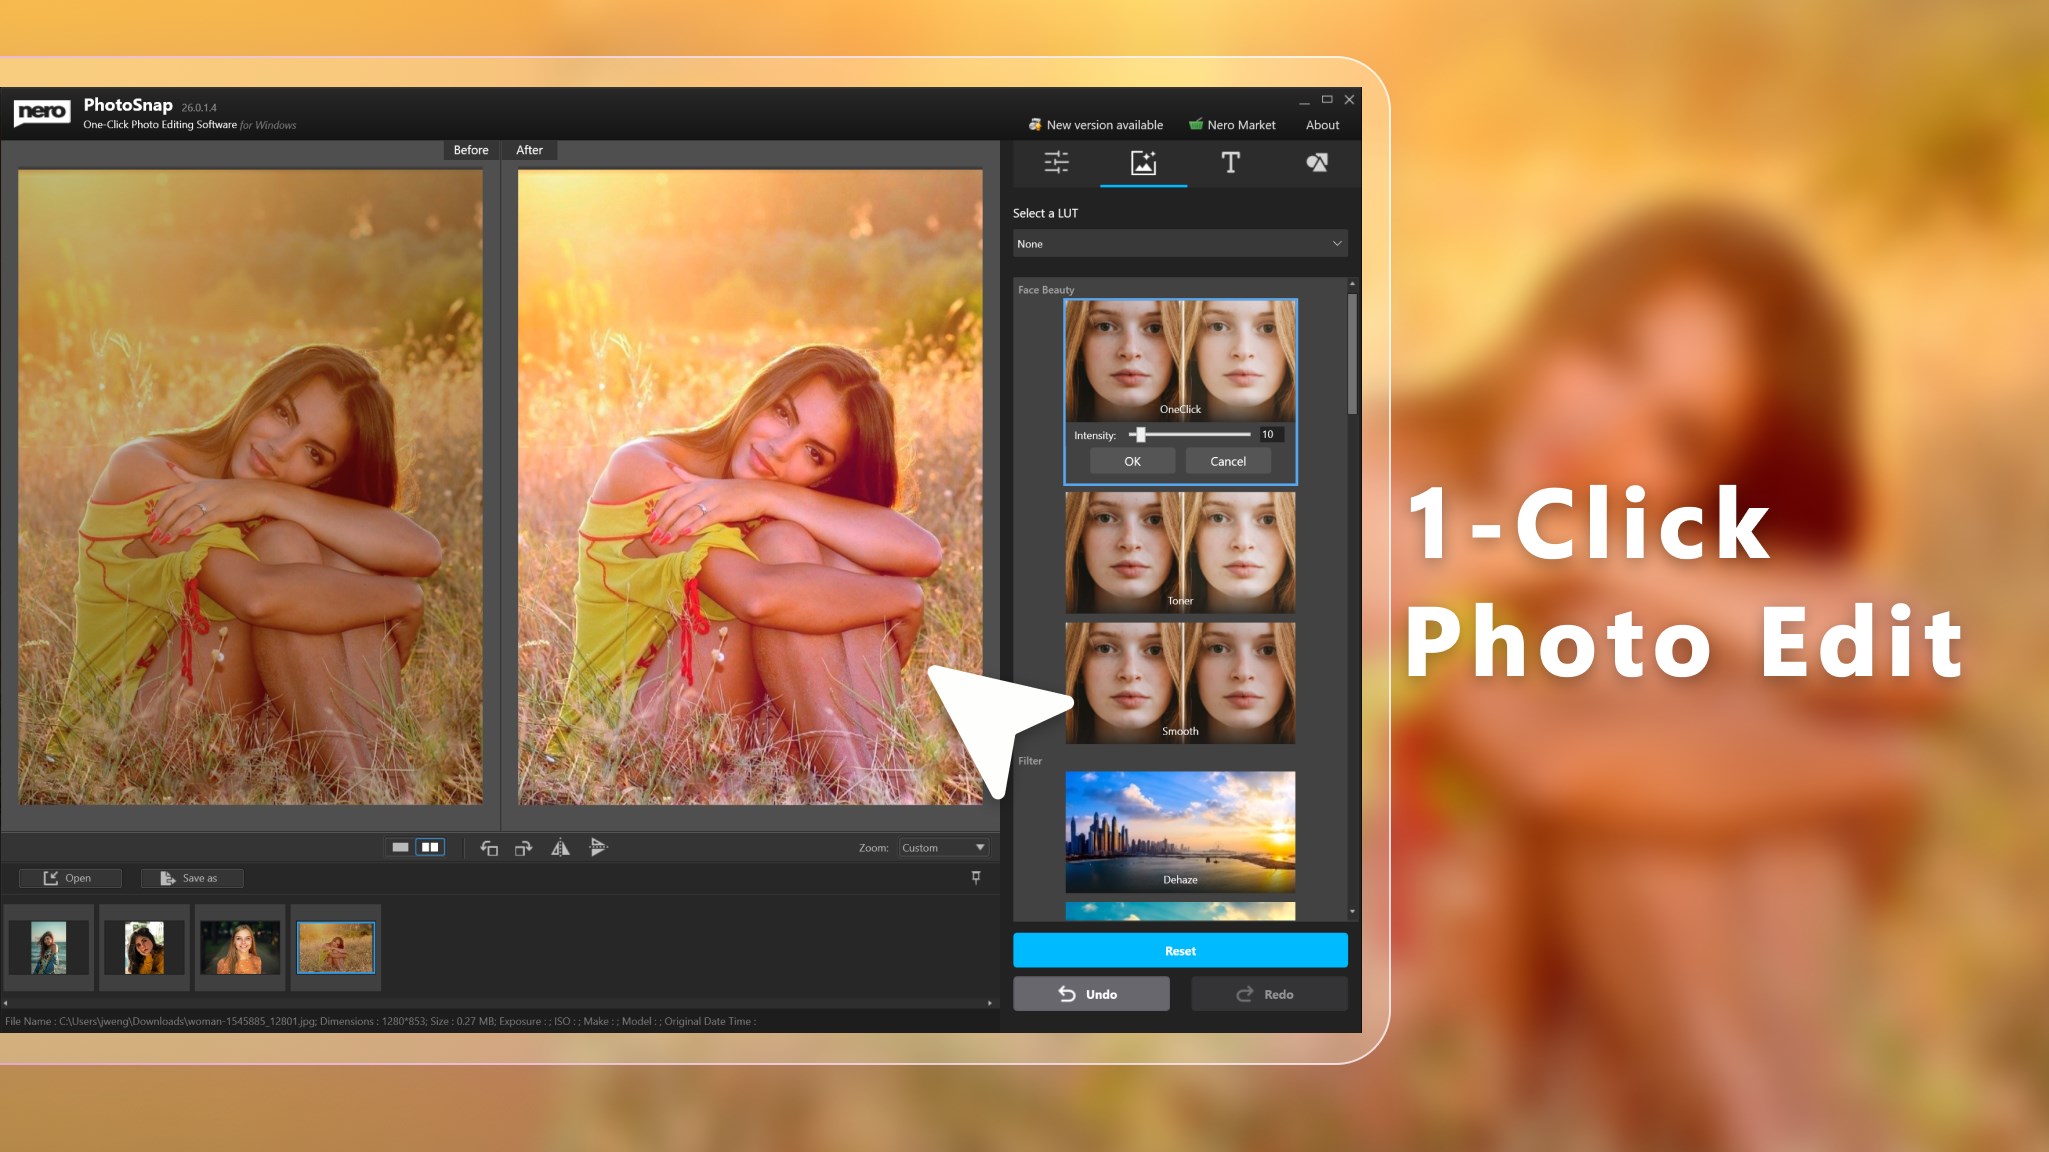Switch to side-by-side compare view
The height and width of the screenshot is (1152, 2049).
point(430,847)
